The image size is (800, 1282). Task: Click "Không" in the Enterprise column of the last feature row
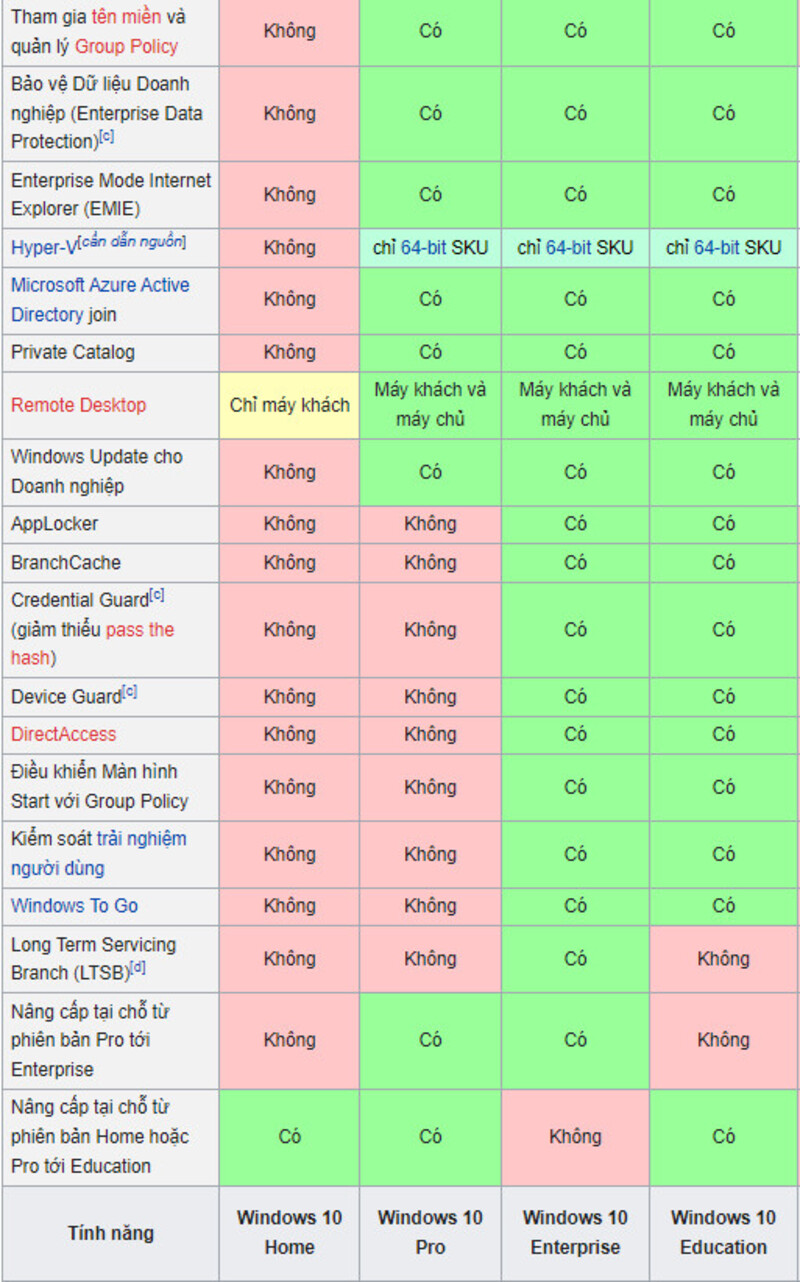pyautogui.click(x=576, y=1137)
